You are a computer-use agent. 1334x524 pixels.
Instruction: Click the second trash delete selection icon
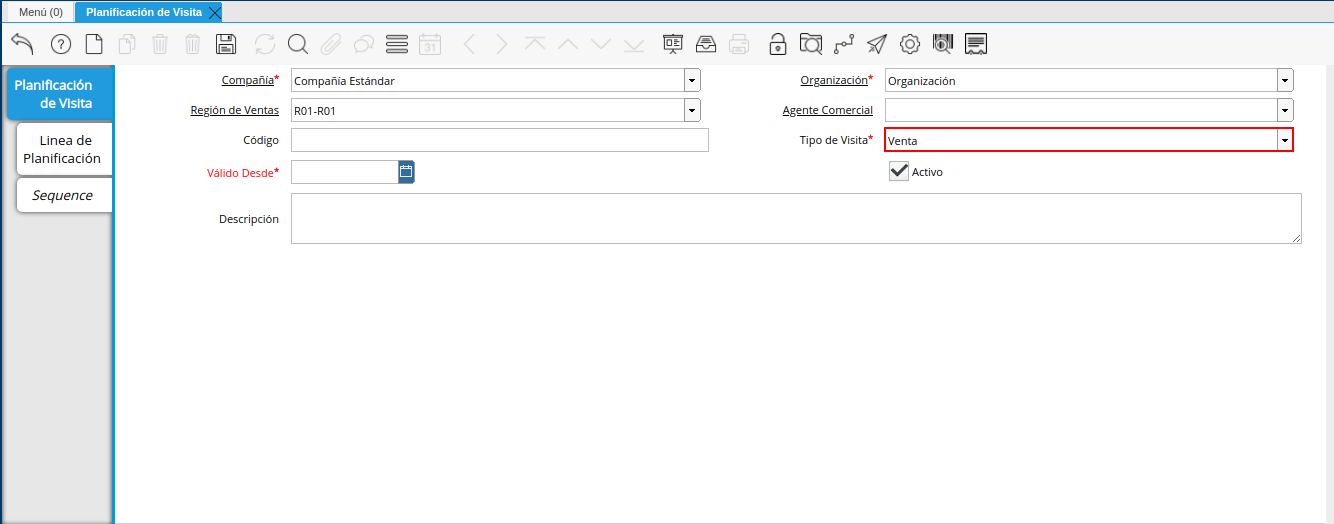click(193, 44)
